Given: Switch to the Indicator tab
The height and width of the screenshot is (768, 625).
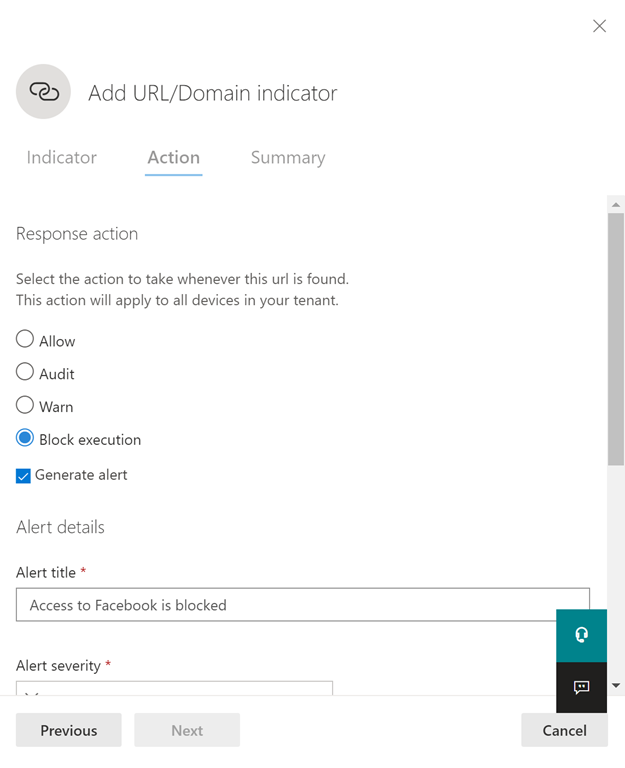Looking at the screenshot, I should click(x=62, y=158).
